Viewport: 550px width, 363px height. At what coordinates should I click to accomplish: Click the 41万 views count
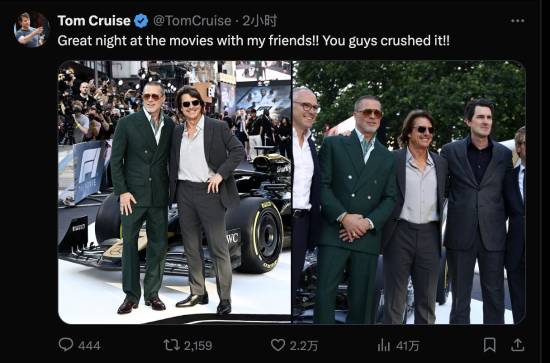(x=407, y=346)
